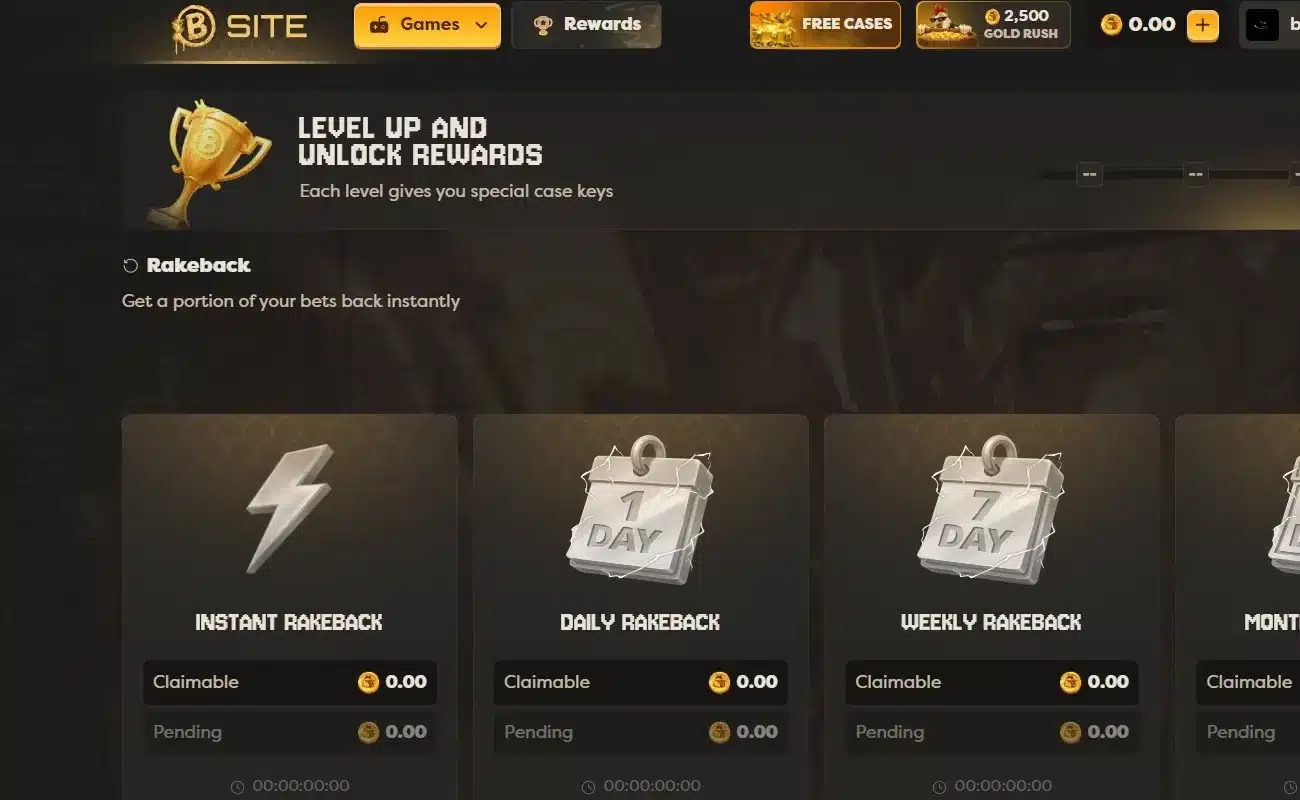Viewport: 1300px width, 800px height.
Task: Click the coin icon beside the 0.00 balance
Action: (1111, 25)
